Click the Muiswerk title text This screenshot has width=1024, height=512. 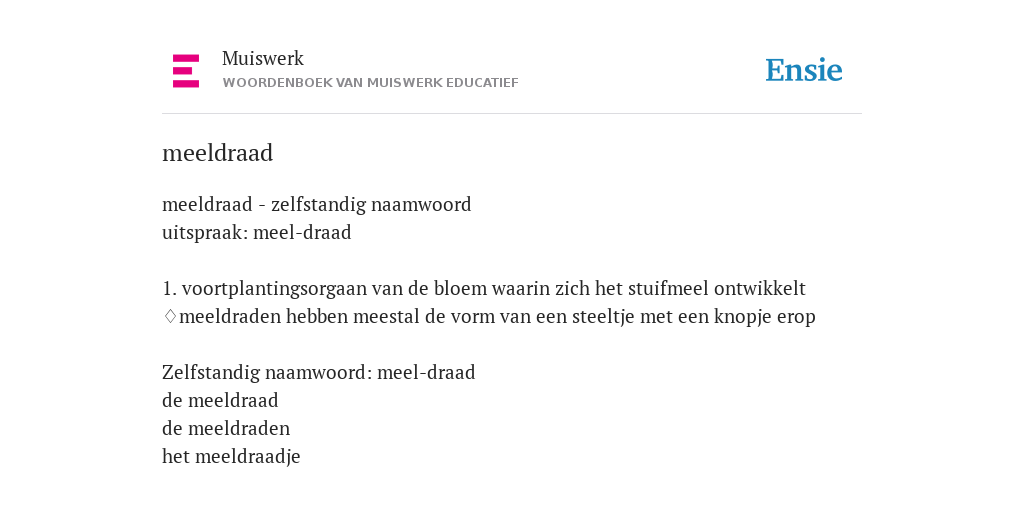tap(263, 59)
